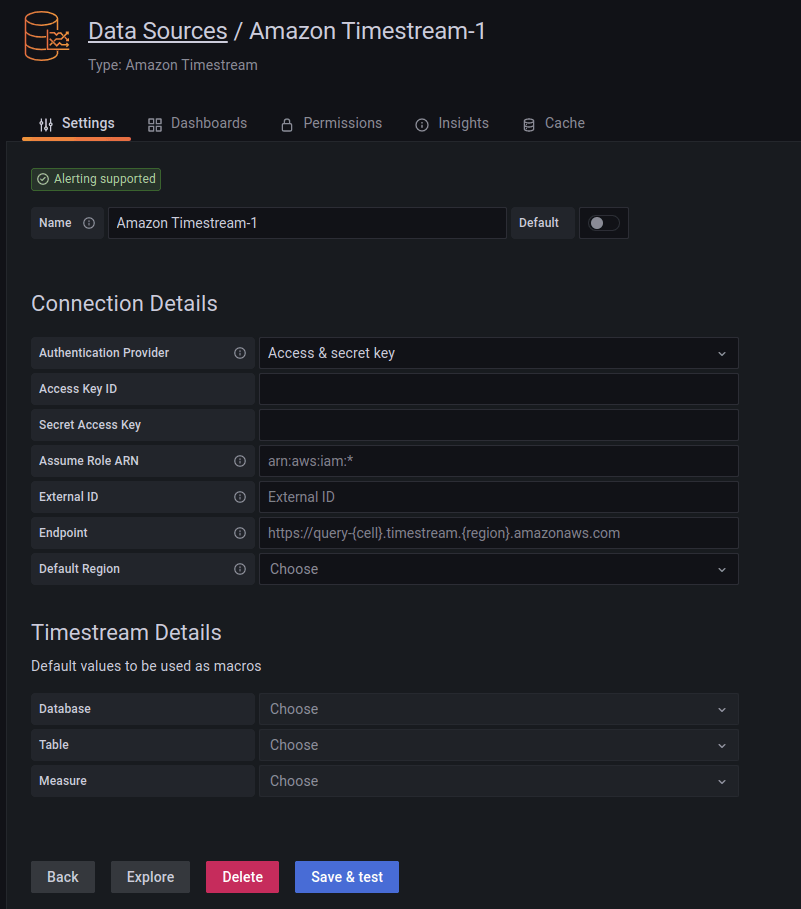Click the Dashboards tab grid icon
Image resolution: width=801 pixels, height=909 pixels.
(x=155, y=125)
